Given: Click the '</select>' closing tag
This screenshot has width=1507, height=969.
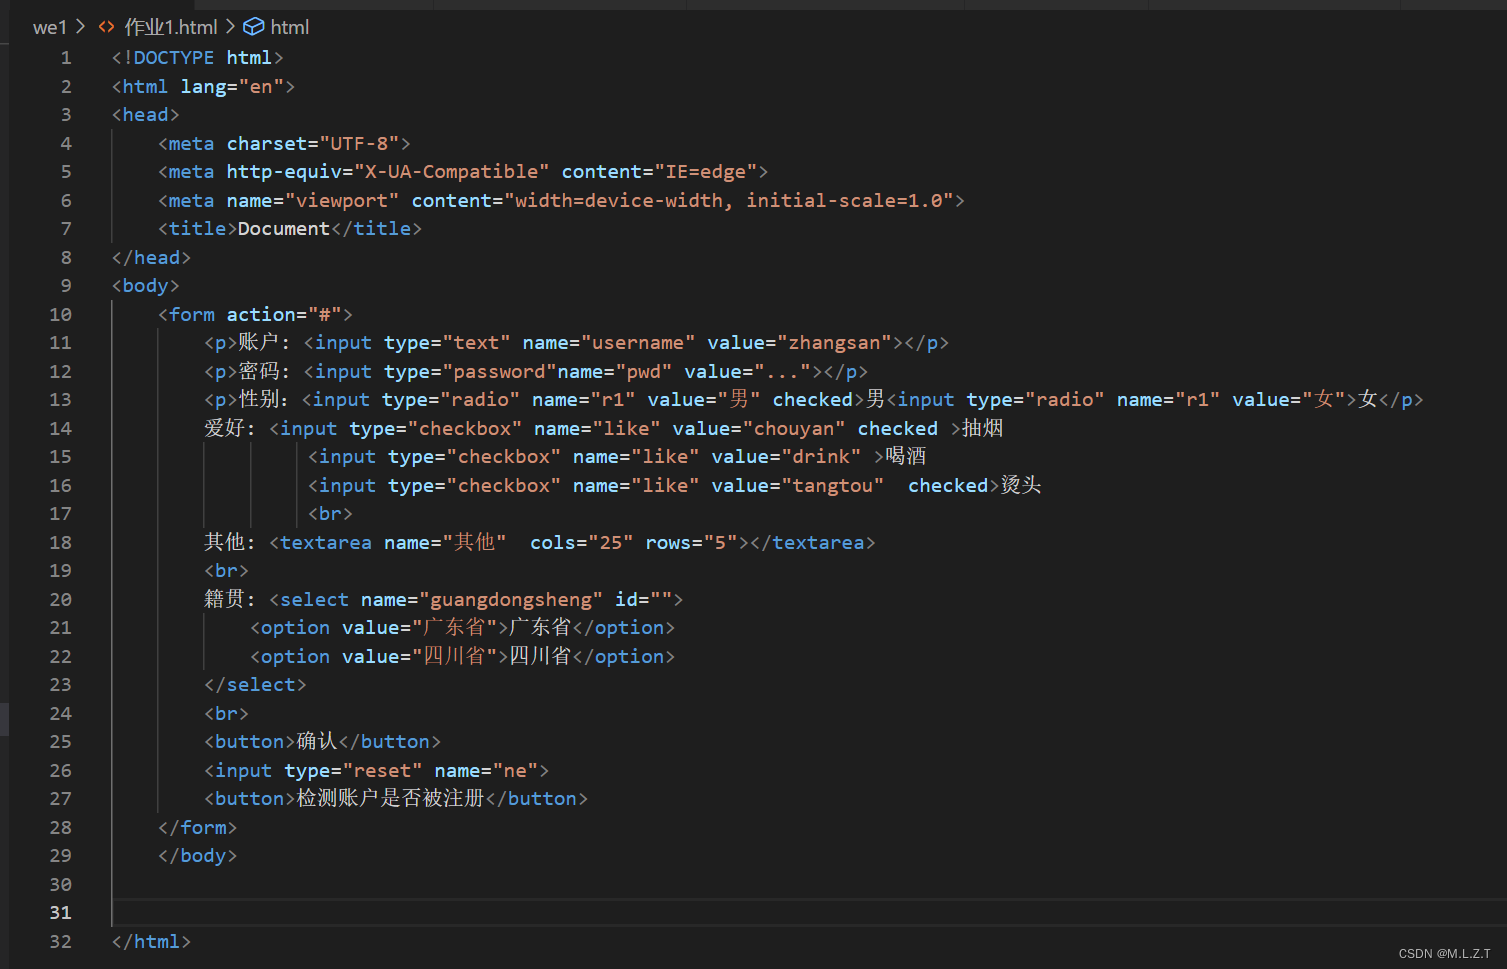Looking at the screenshot, I should pos(255,685).
